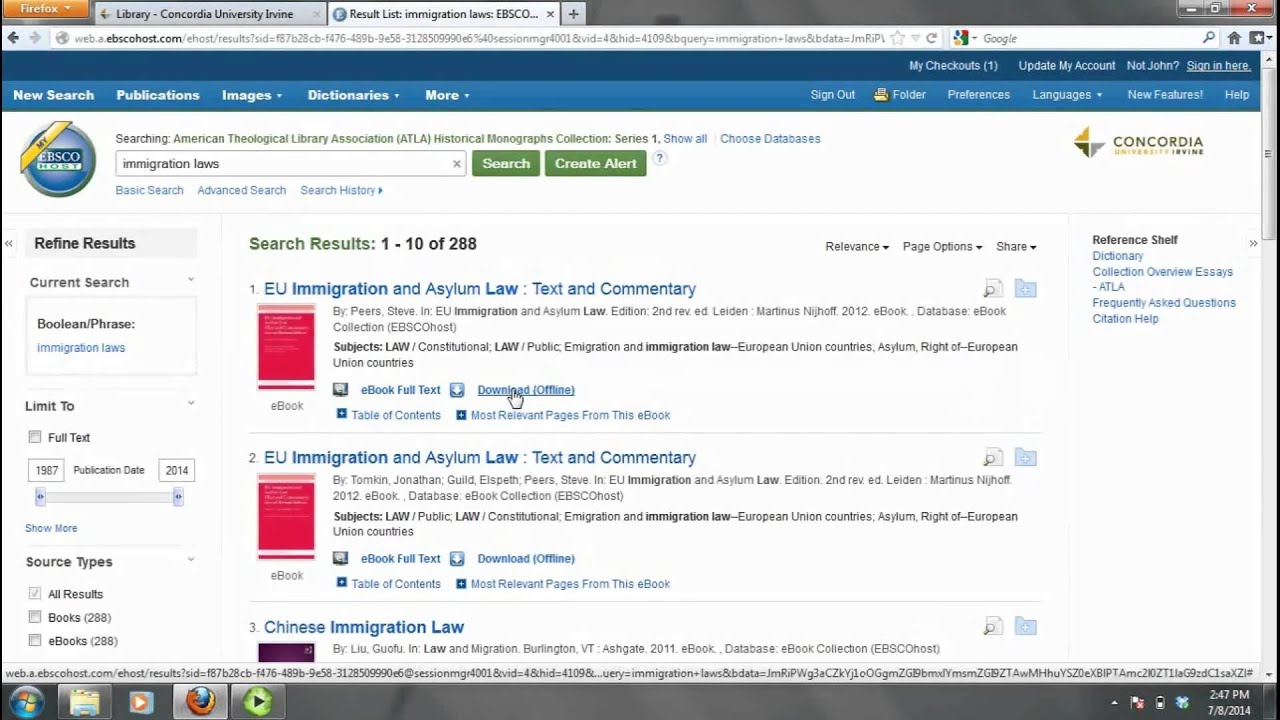This screenshot has height=720, width=1280.
Task: Click download icon for result 1
Action: (x=457, y=390)
